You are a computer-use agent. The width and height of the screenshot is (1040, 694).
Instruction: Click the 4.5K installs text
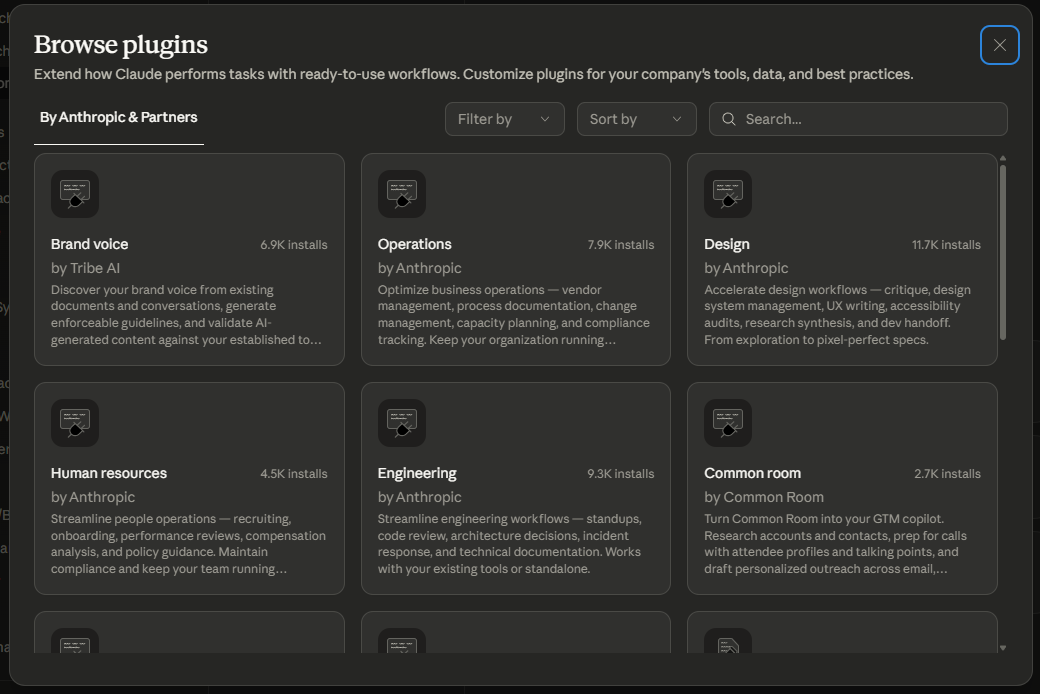[x=294, y=474]
